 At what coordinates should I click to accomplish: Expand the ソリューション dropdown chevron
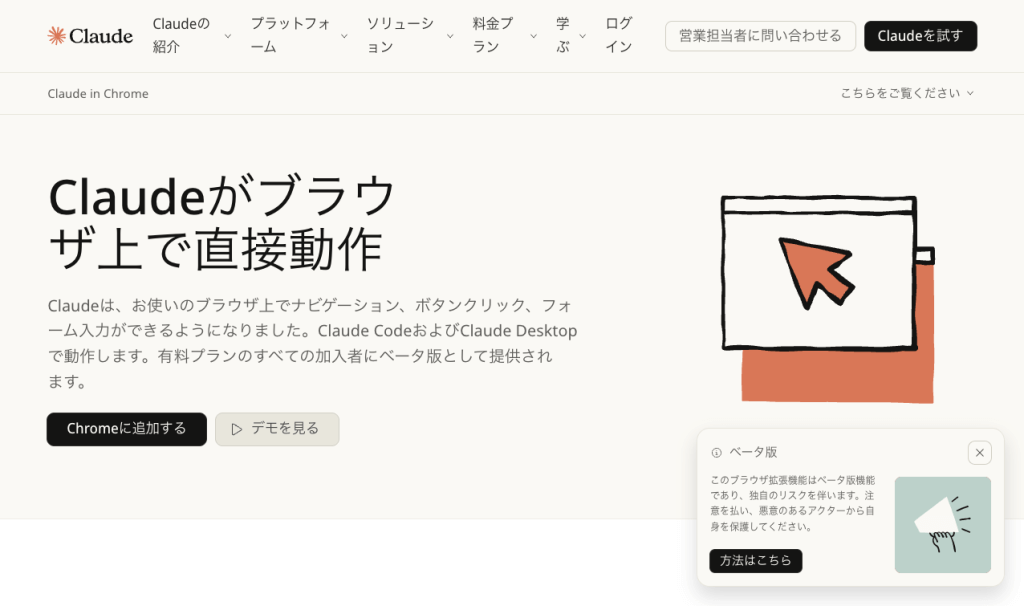click(450, 36)
